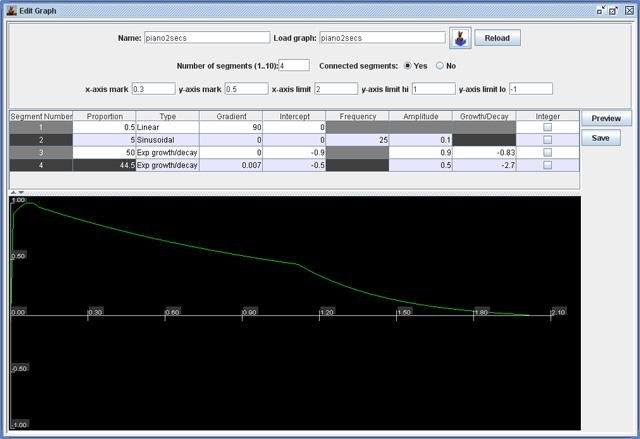Click the Edit Graph window title icon
The width and height of the screenshot is (640, 439).
(11, 11)
